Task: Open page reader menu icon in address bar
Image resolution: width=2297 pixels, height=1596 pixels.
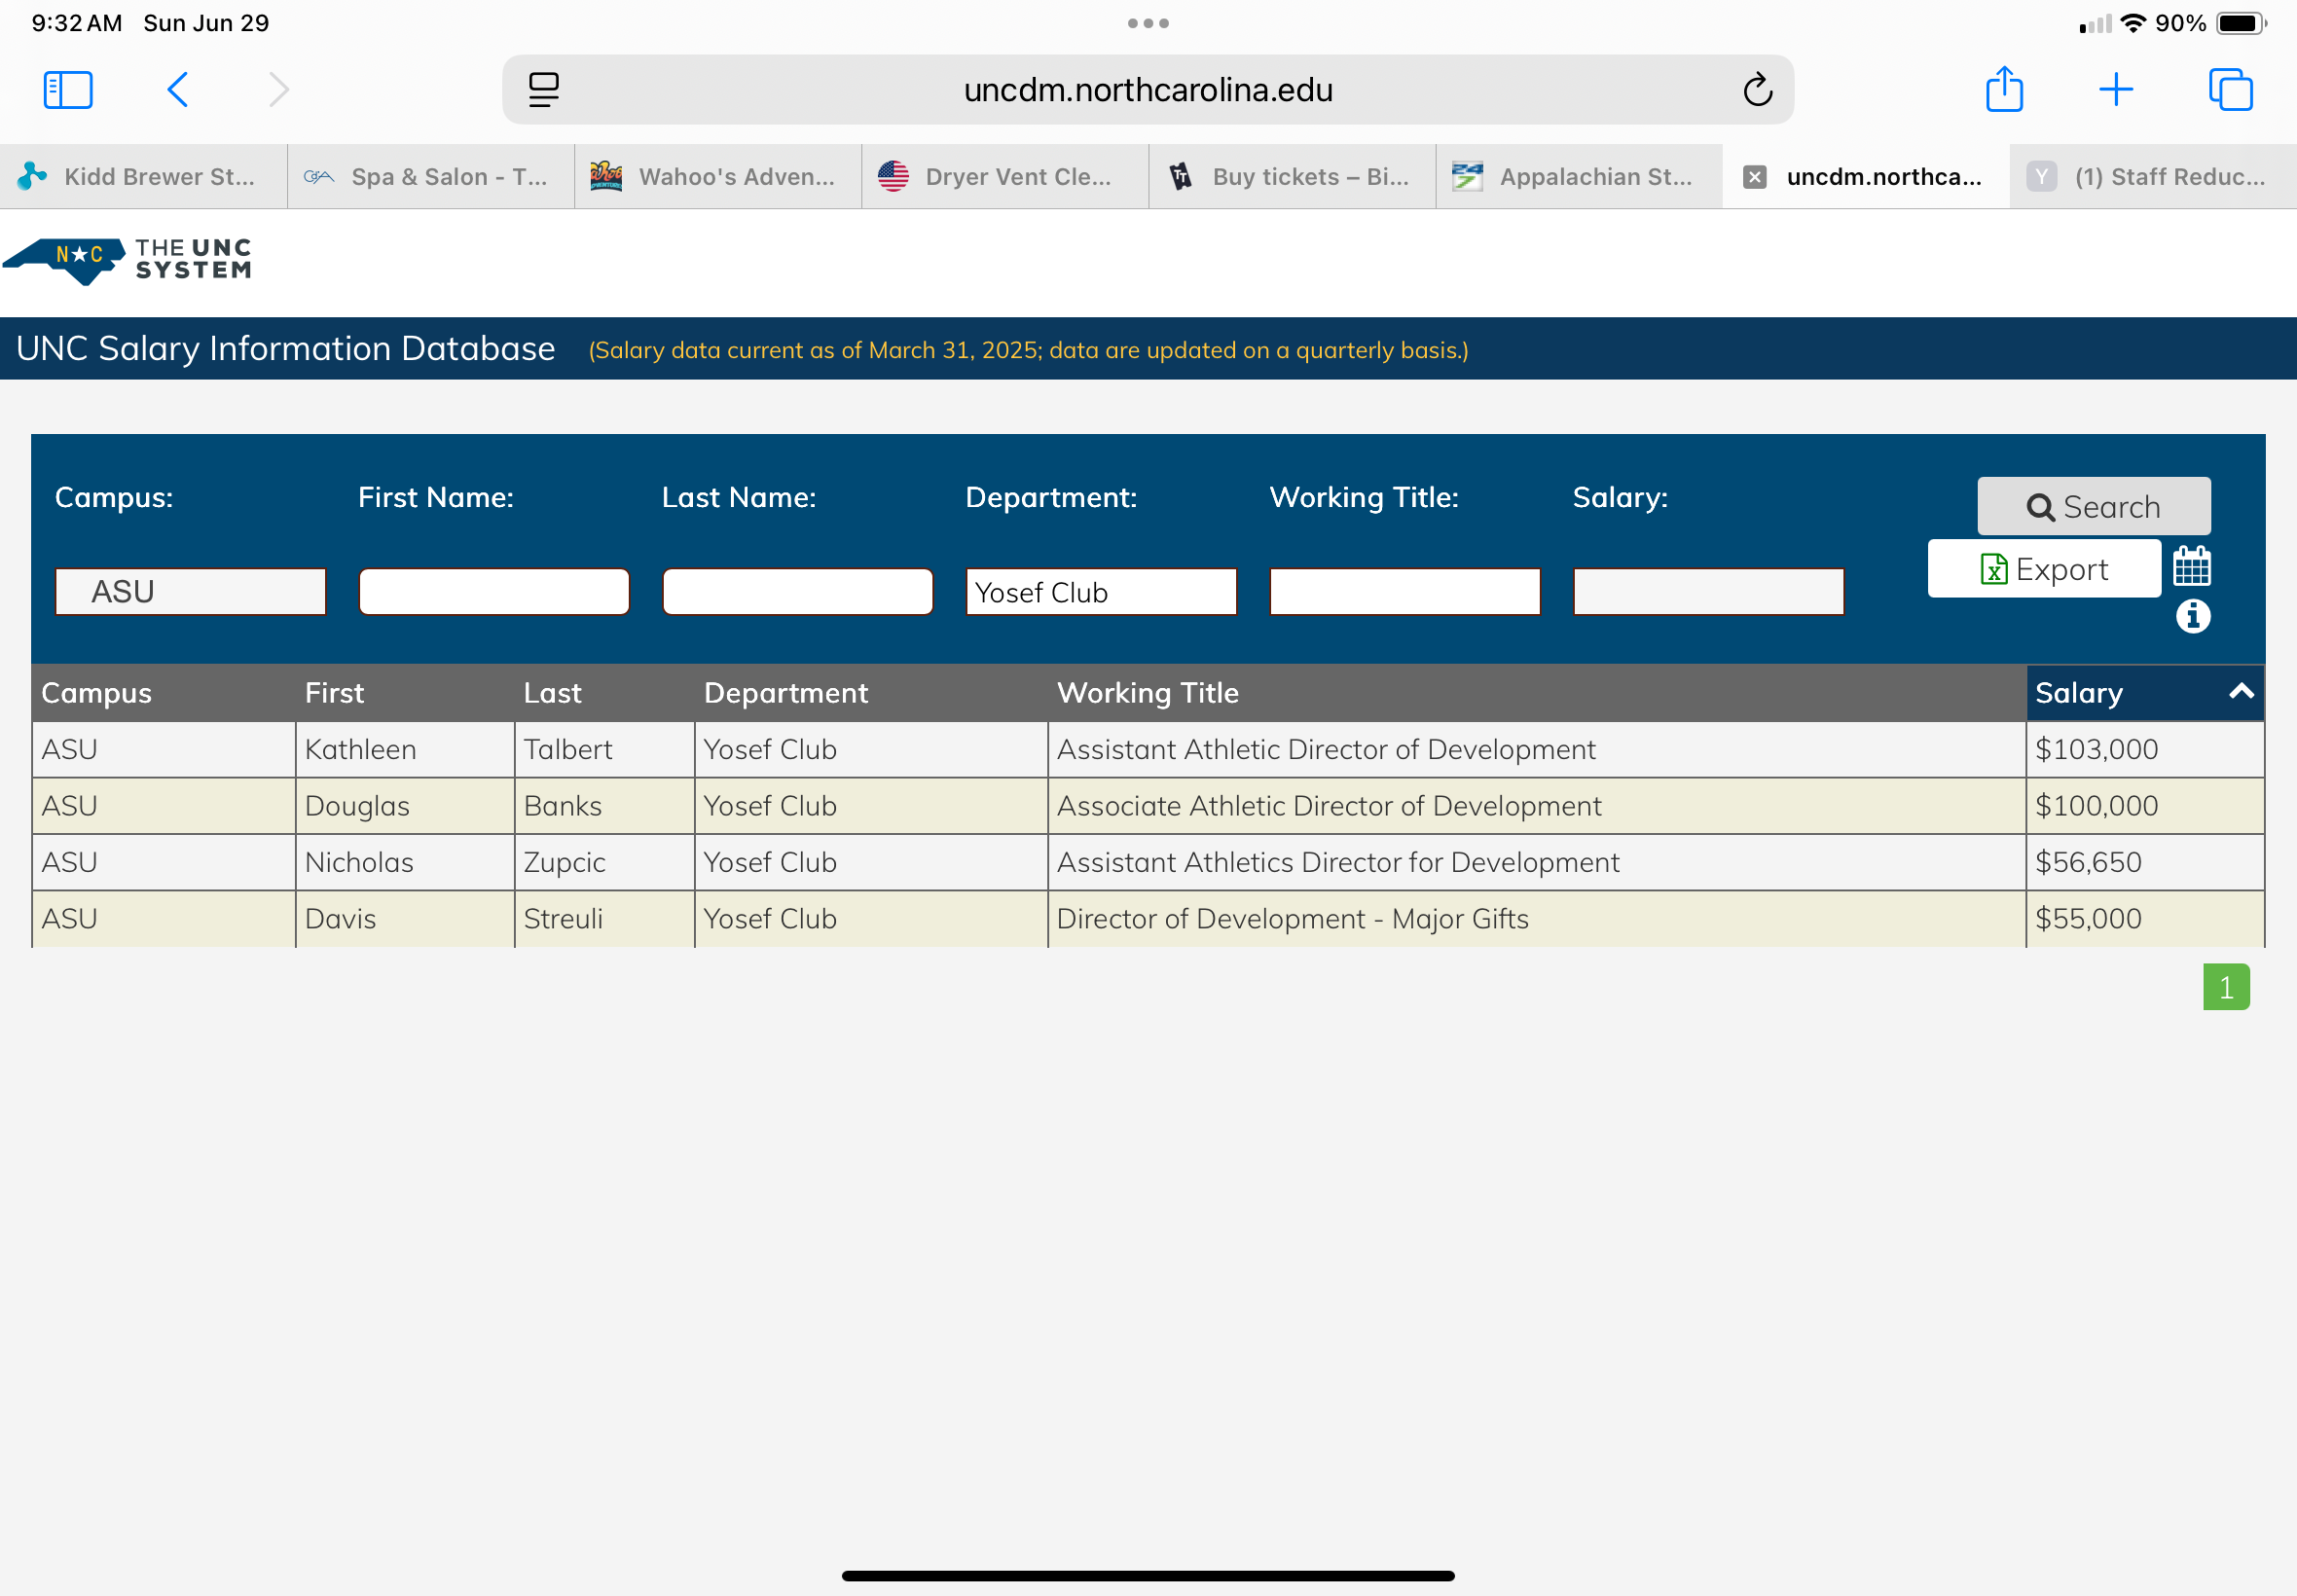Action: tap(543, 90)
